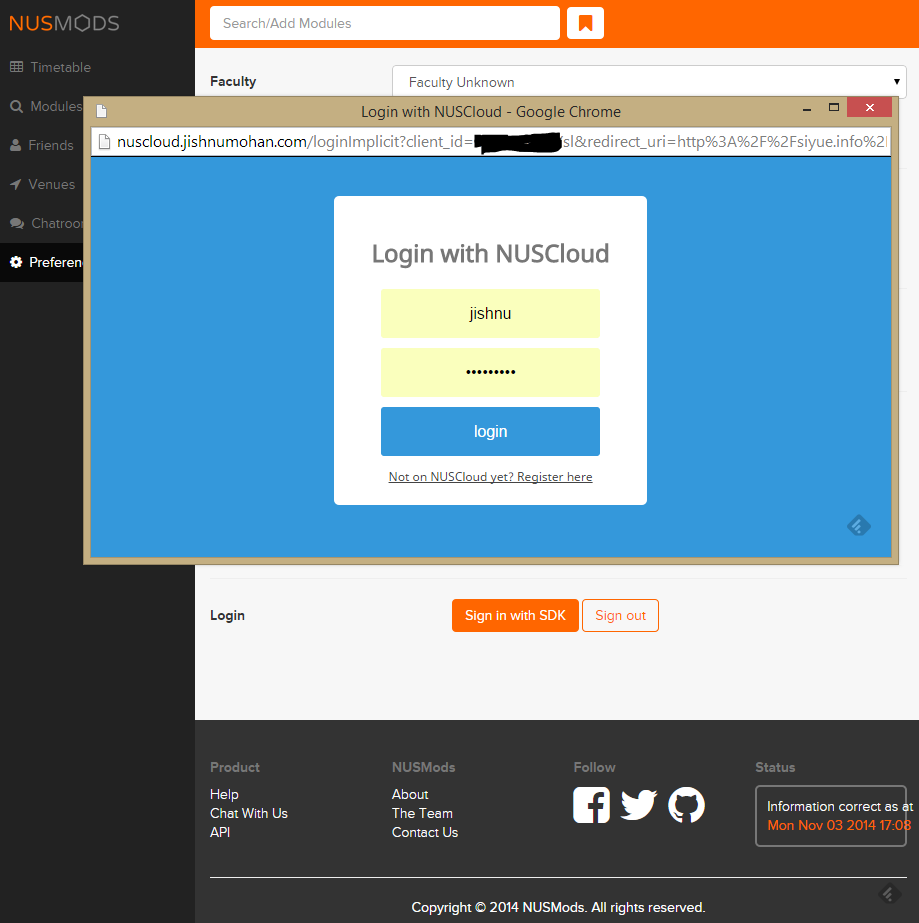Screen dimensions: 919x923
Task: Click the Venues arrow icon
Action: [x=16, y=184]
